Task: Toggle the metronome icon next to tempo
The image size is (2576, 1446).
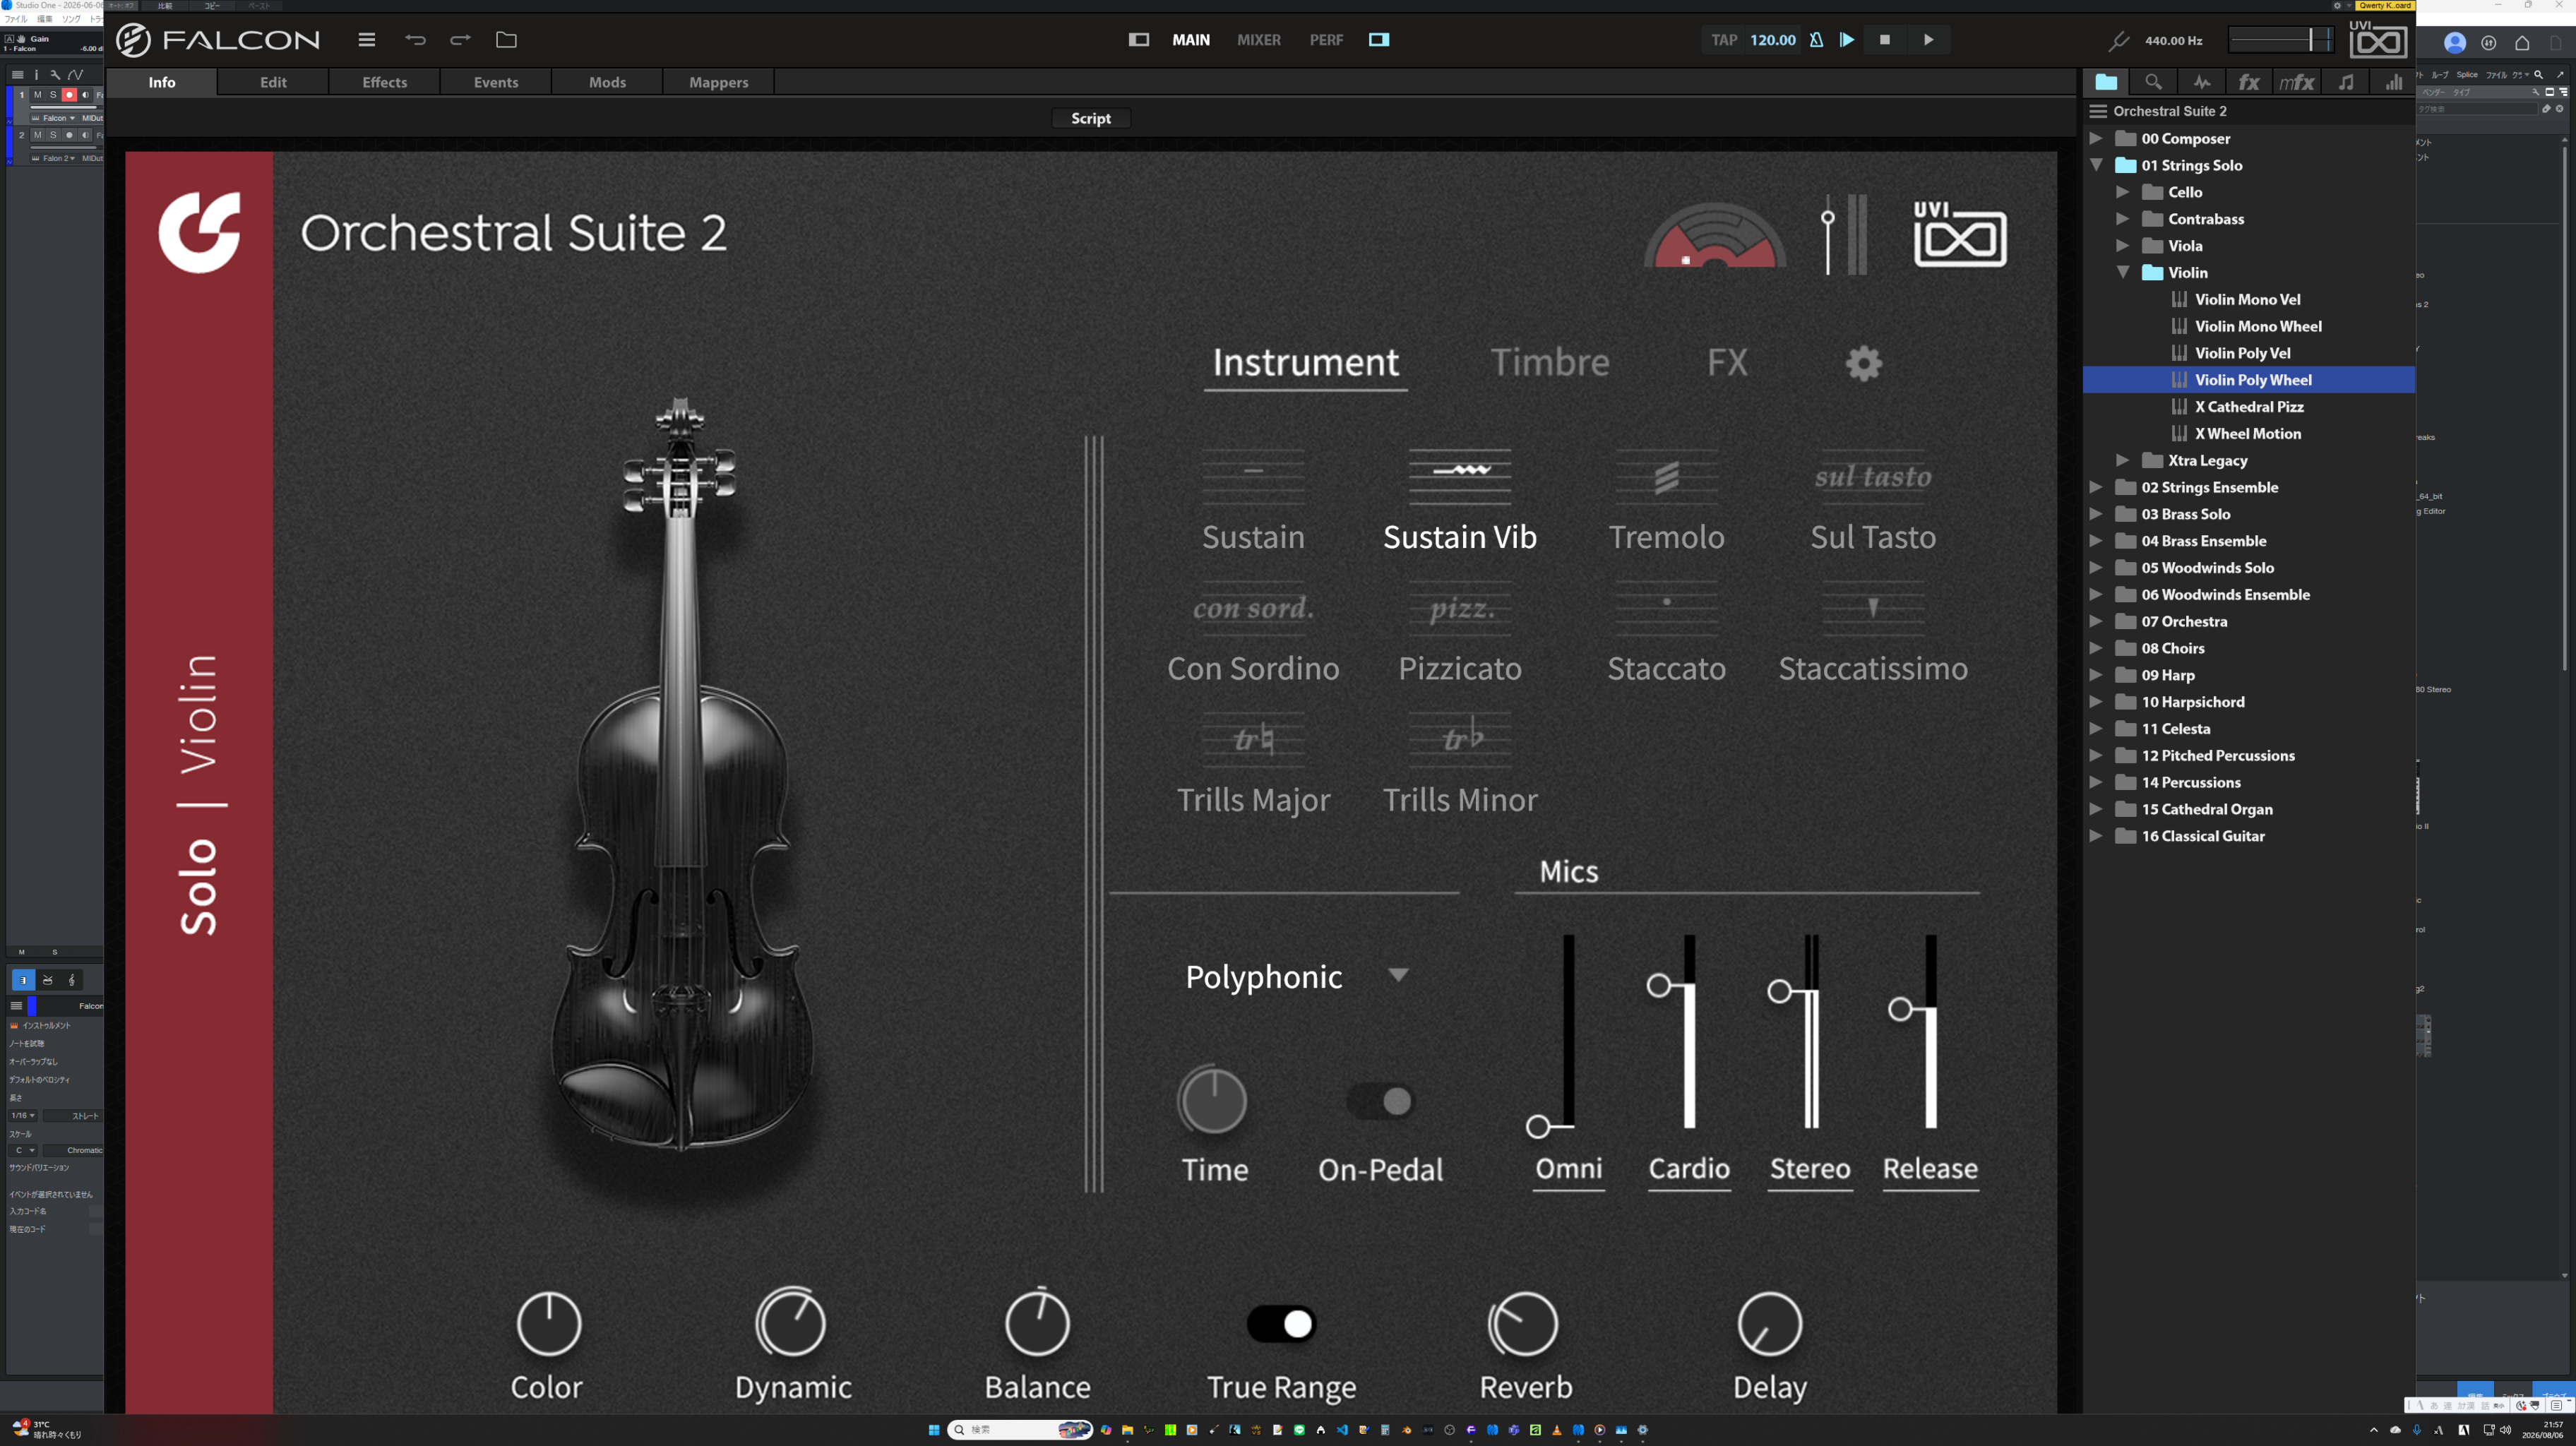Action: [x=1816, y=40]
